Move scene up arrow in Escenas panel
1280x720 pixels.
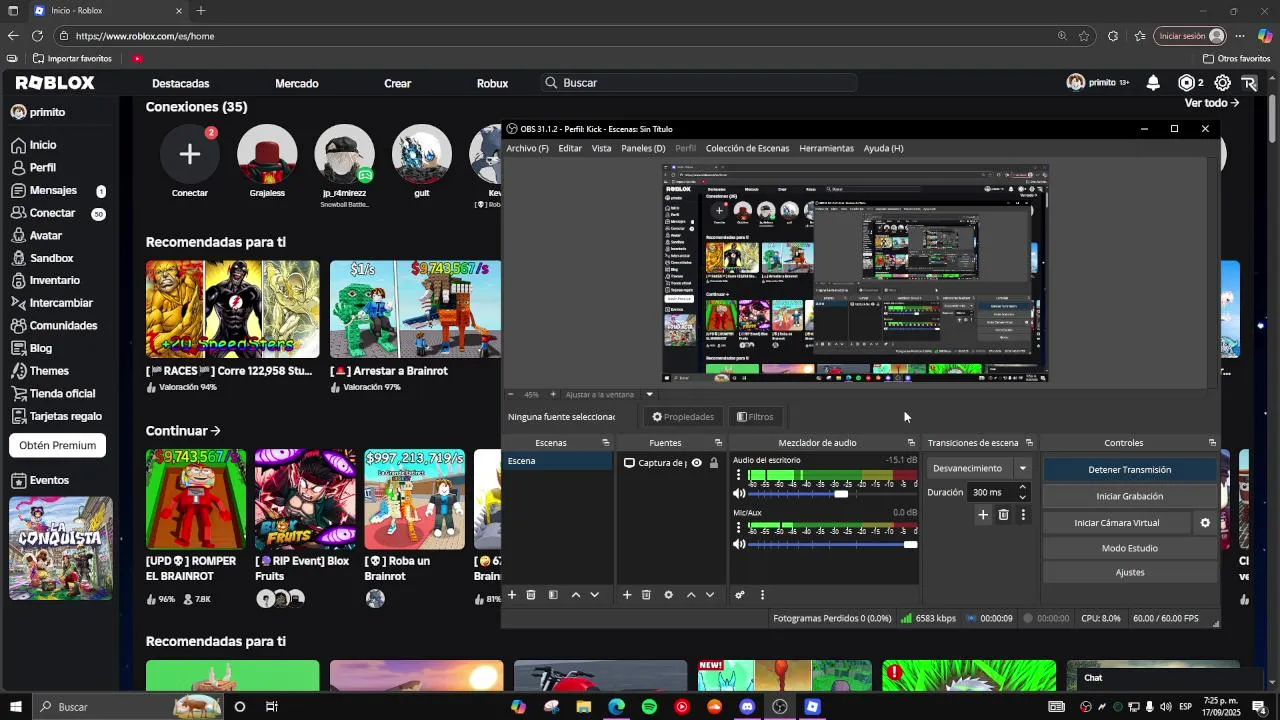click(576, 595)
